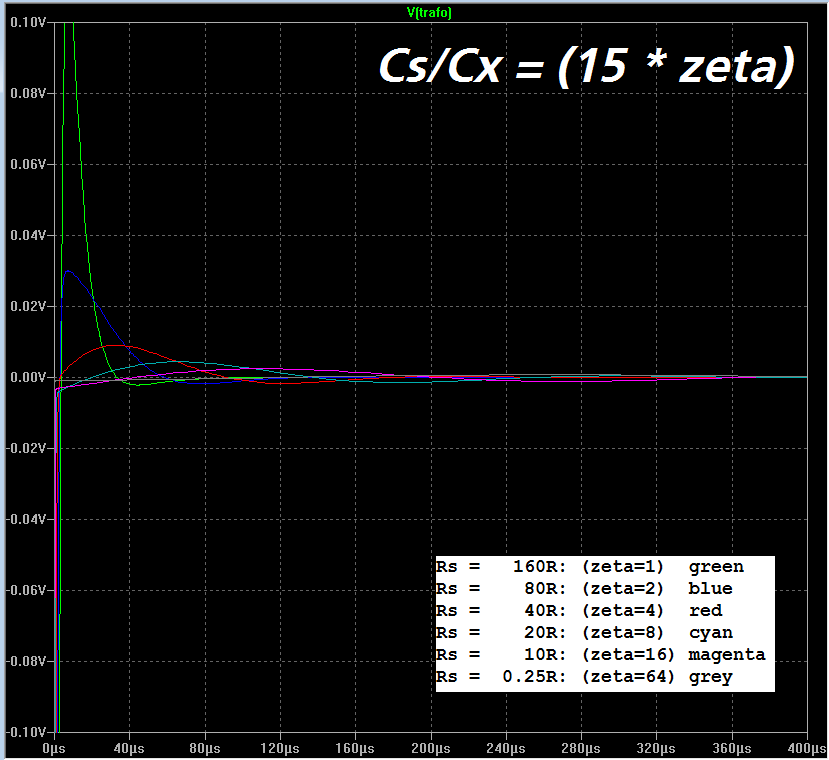Image resolution: width=829 pixels, height=760 pixels.
Task: Click the Rs = 20R cyan legend row
Action: [584, 633]
